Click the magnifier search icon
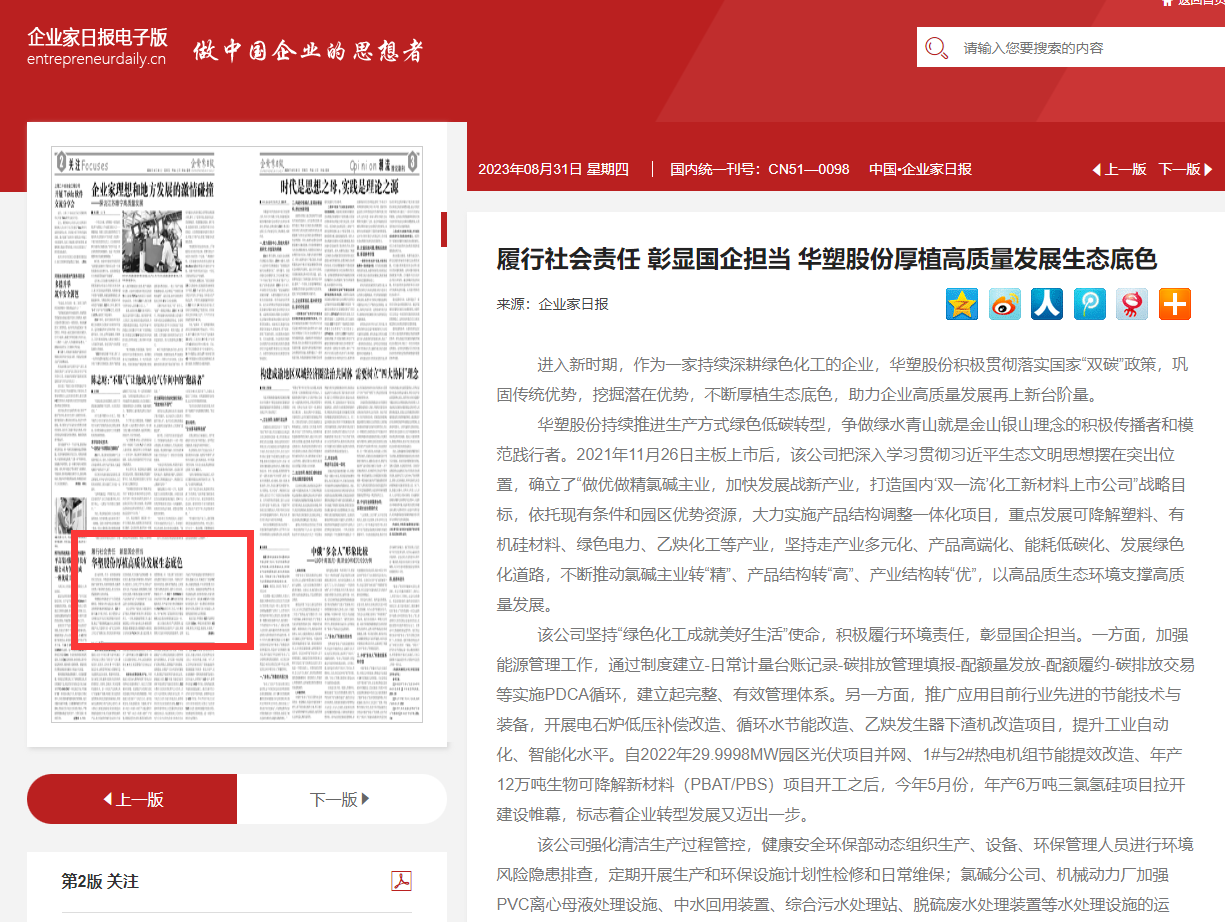Screen dimensions: 1225x922 (937, 48)
